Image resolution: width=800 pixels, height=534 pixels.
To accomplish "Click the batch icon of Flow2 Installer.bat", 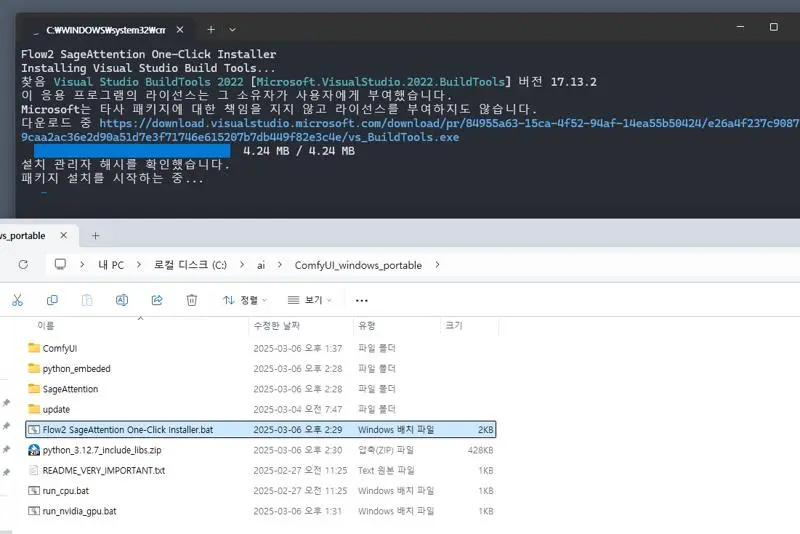I will point(34,429).
